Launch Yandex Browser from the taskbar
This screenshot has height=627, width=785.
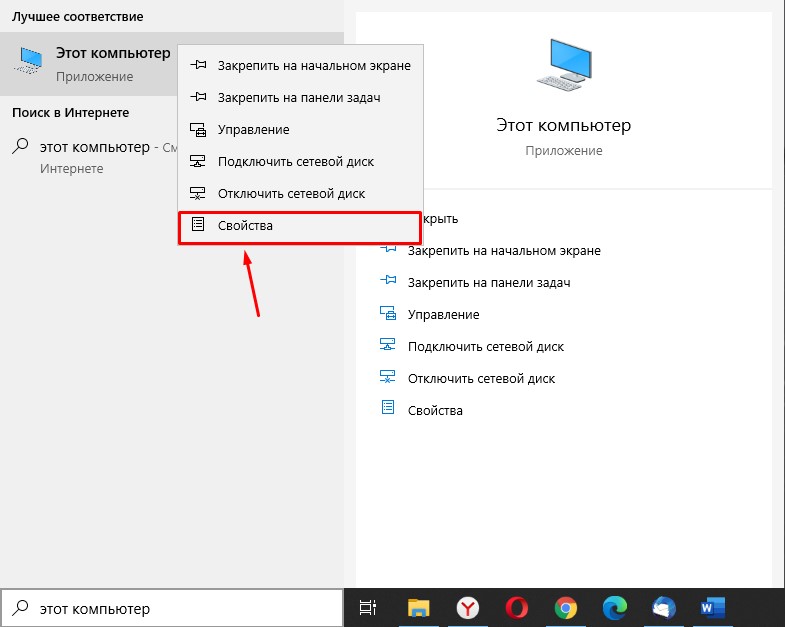[468, 608]
